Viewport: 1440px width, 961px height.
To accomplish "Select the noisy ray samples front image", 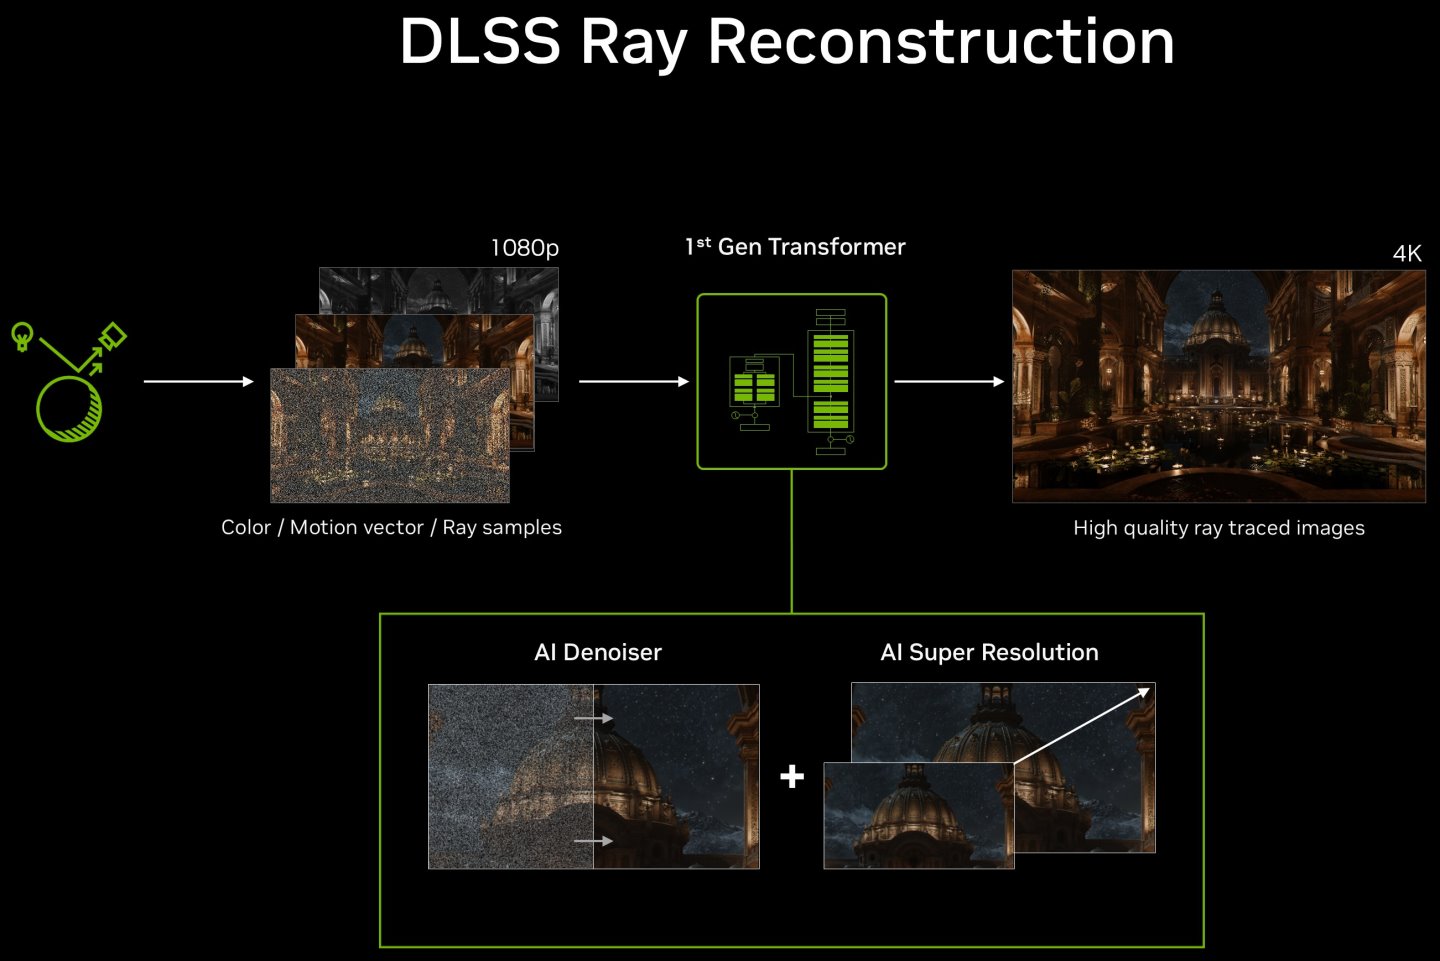I will coord(390,435).
